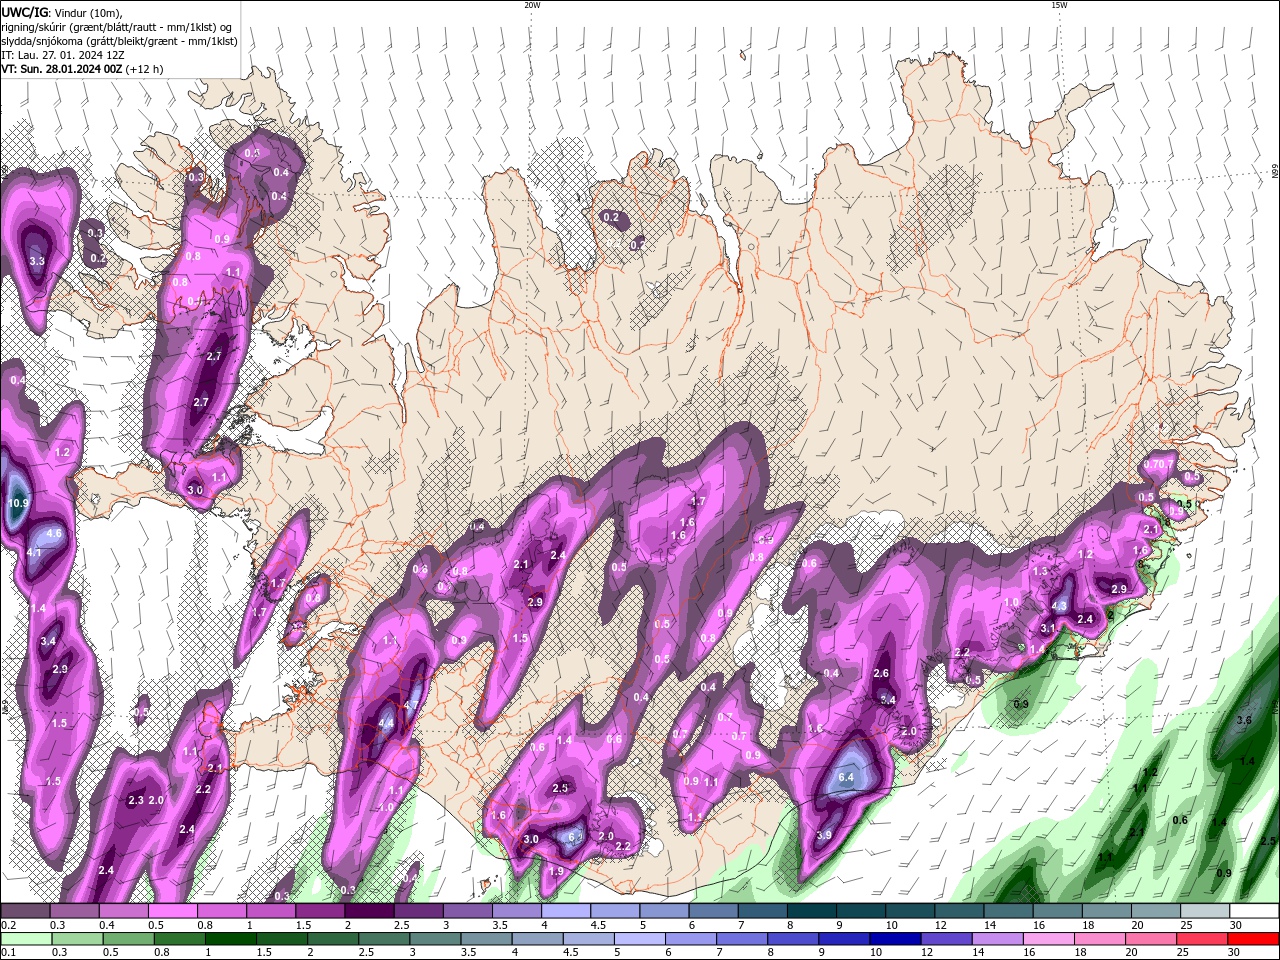The height and width of the screenshot is (960, 1280).
Task: Select the 4.6 value near 10.9
Action: click(54, 534)
